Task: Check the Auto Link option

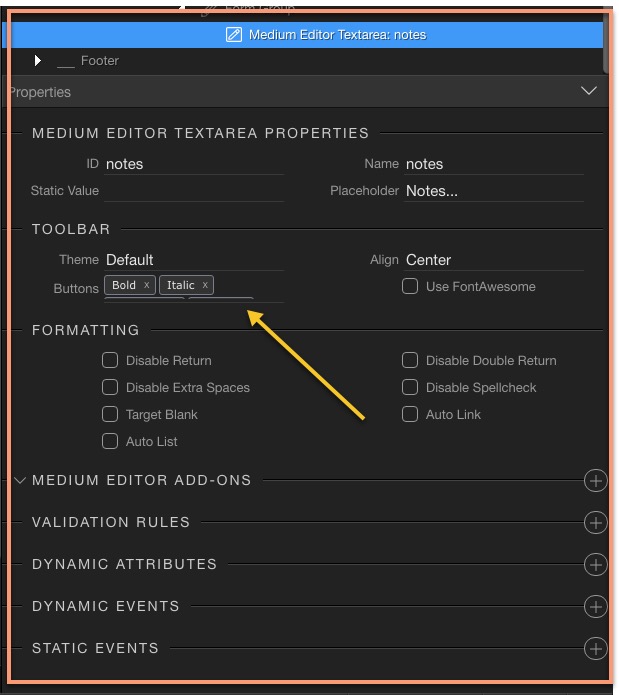Action: [410, 415]
